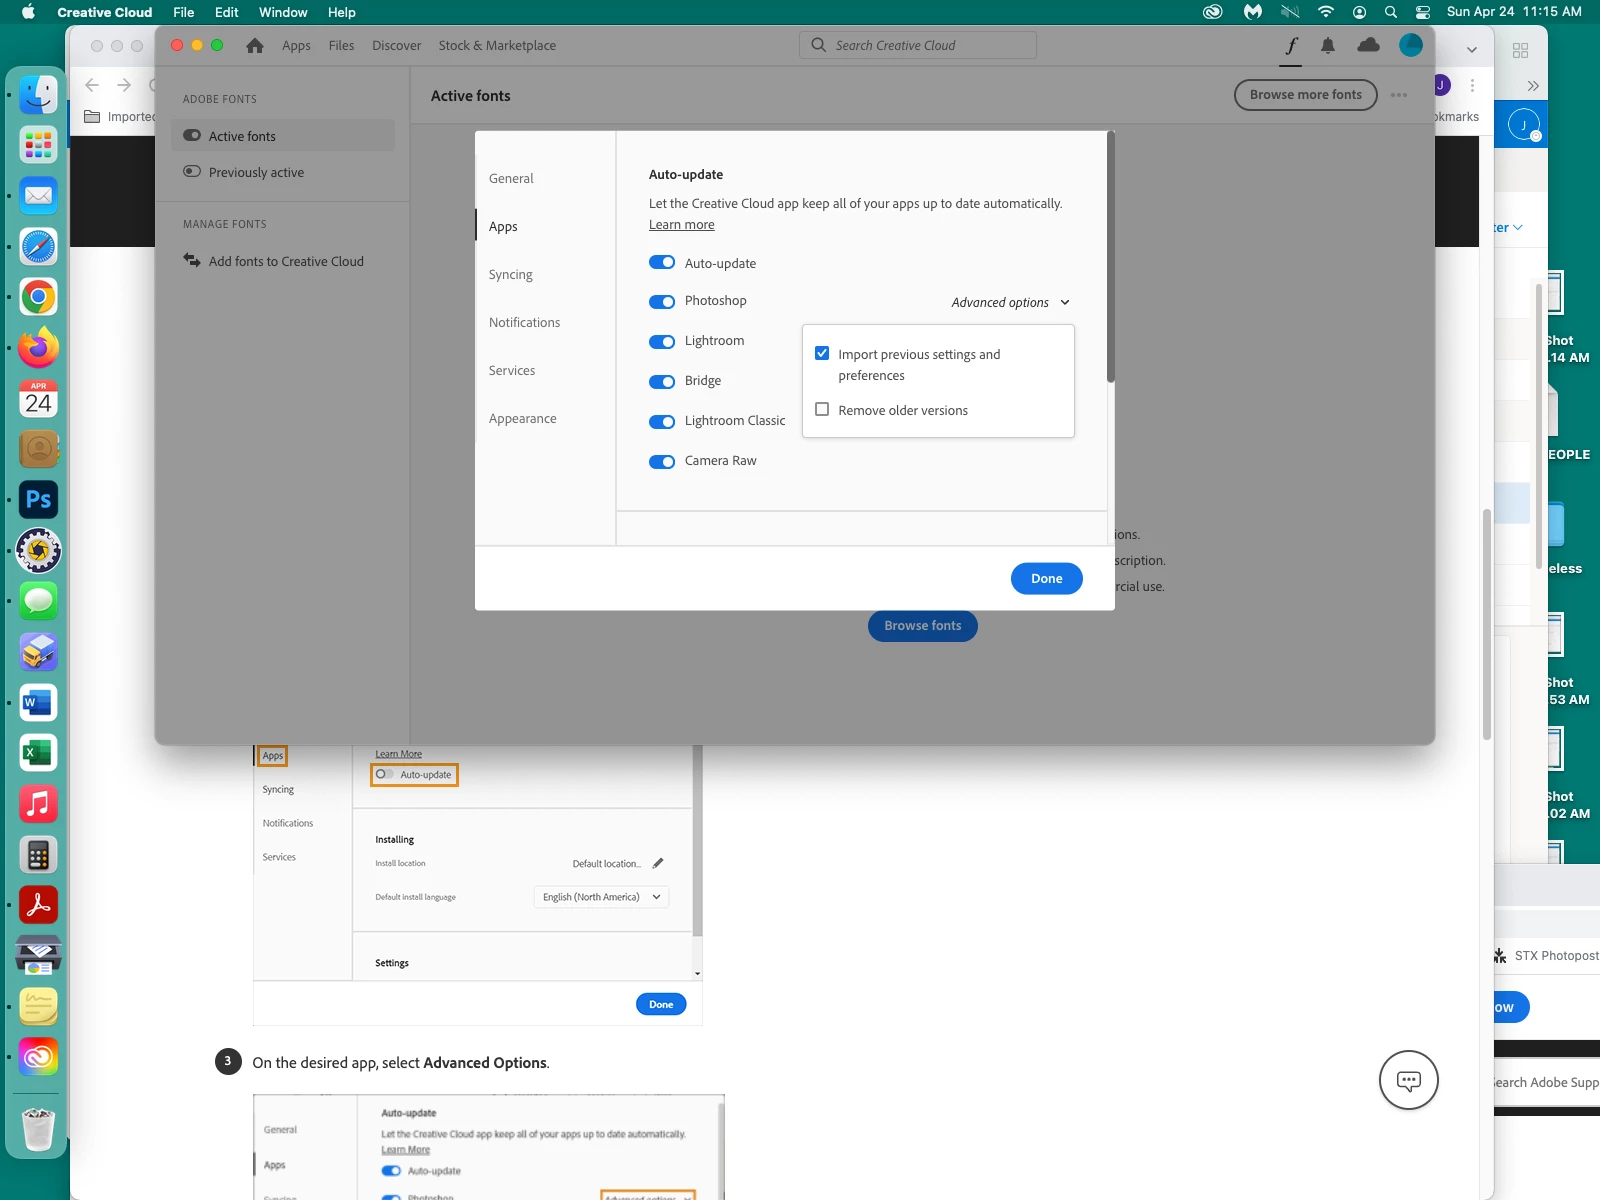Open the Notes app in dock
Screen dimensions: 1600x1200
(x=38, y=1007)
